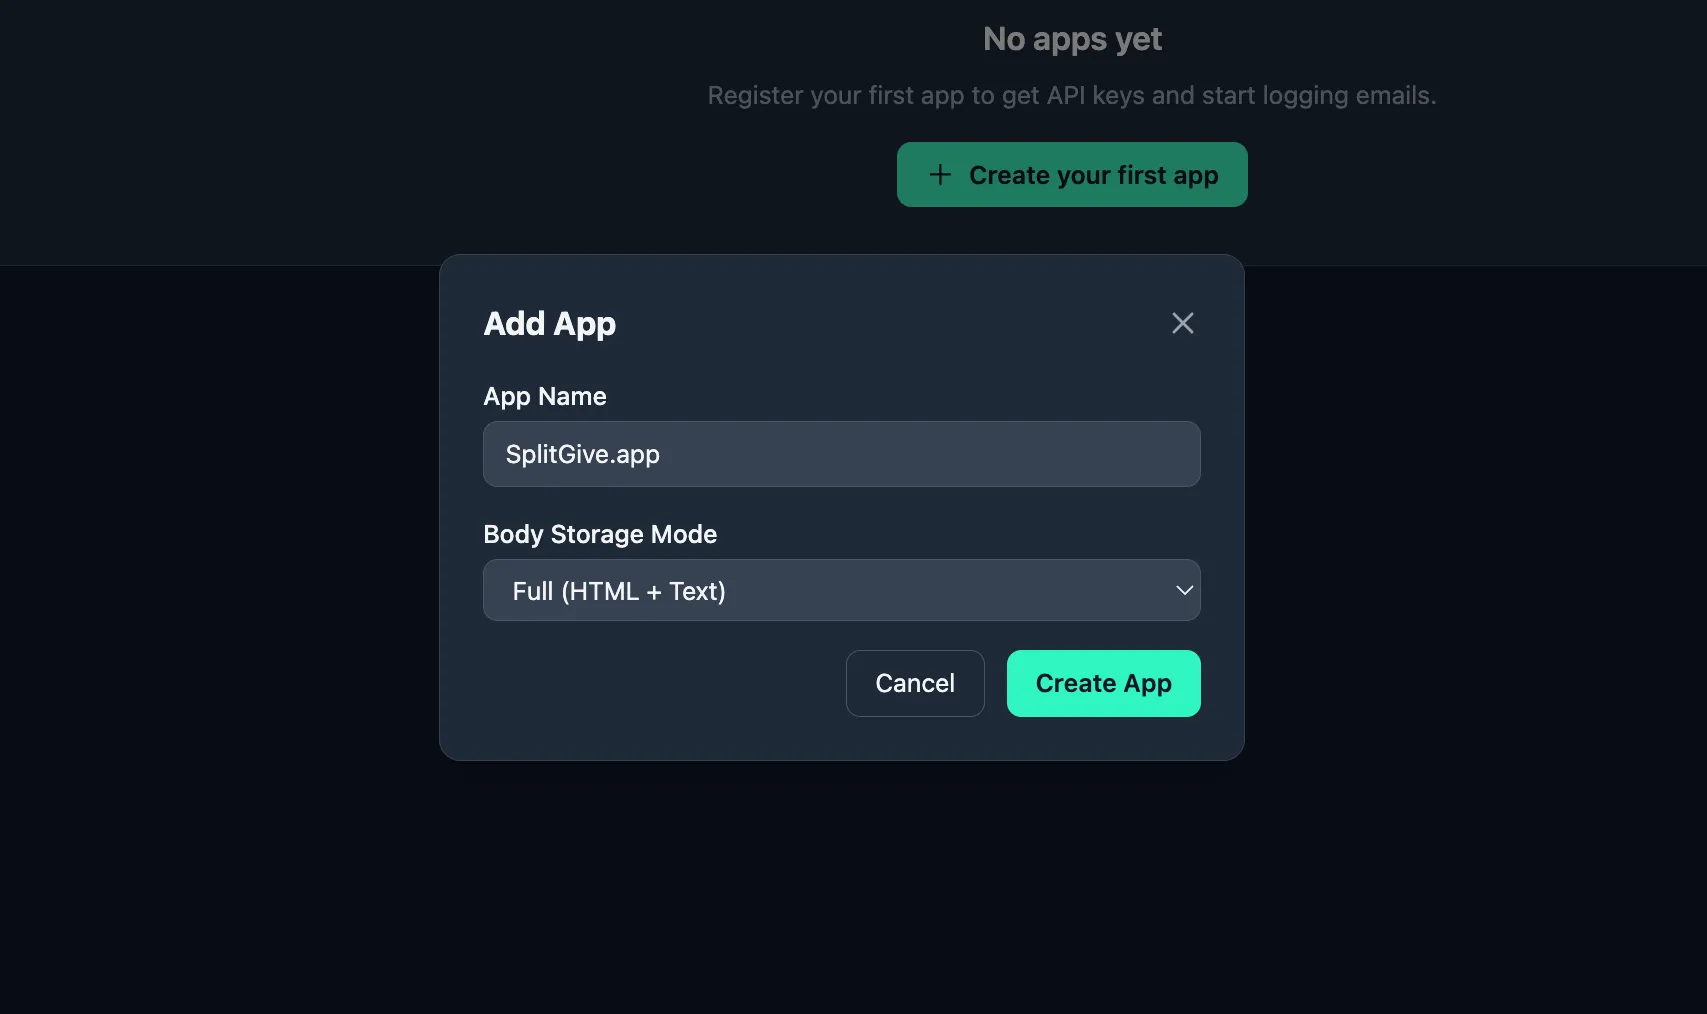
Task: Click the chevron on the storage mode dropdown
Action: pyautogui.click(x=1184, y=590)
